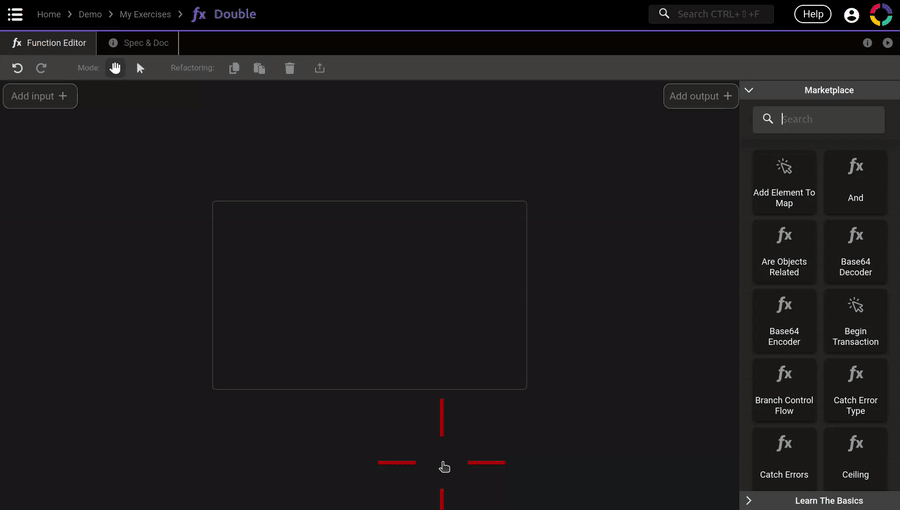Image resolution: width=900 pixels, height=510 pixels.
Task: Select the Function Editor tab
Action: tap(49, 43)
